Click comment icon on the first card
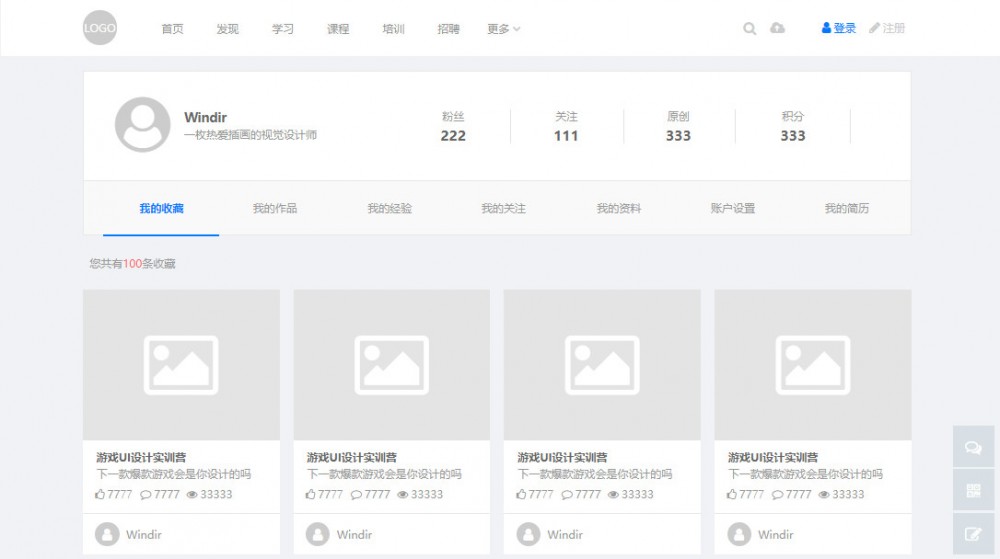The height and width of the screenshot is (559, 1000). 145,495
